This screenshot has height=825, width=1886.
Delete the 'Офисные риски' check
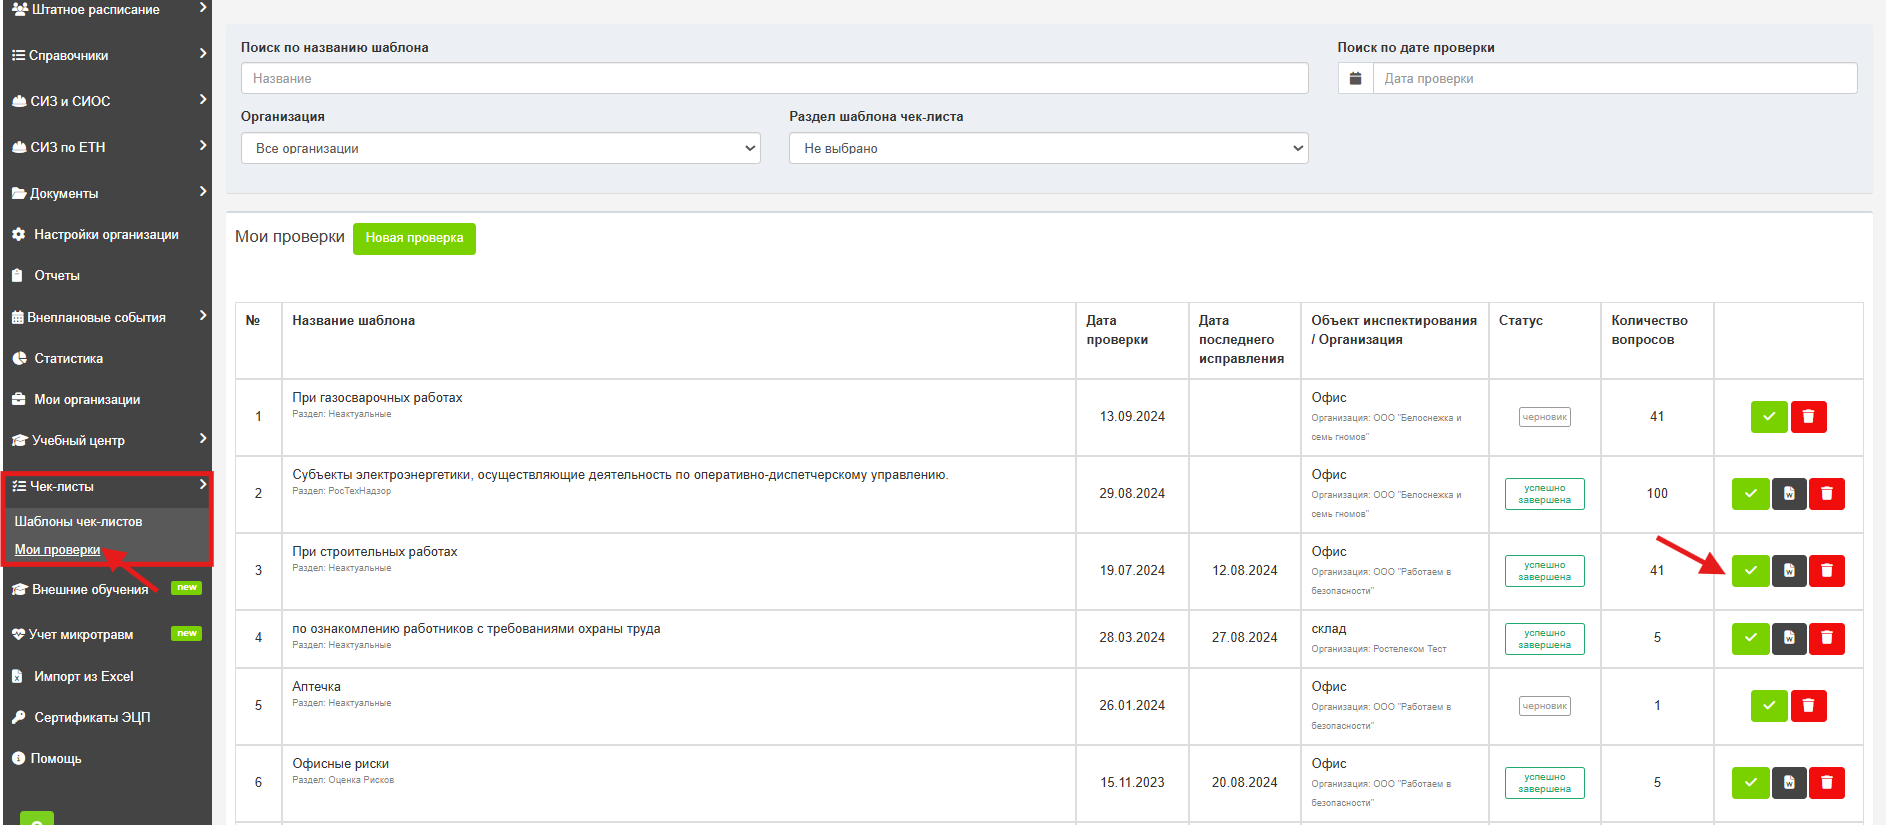(1827, 783)
